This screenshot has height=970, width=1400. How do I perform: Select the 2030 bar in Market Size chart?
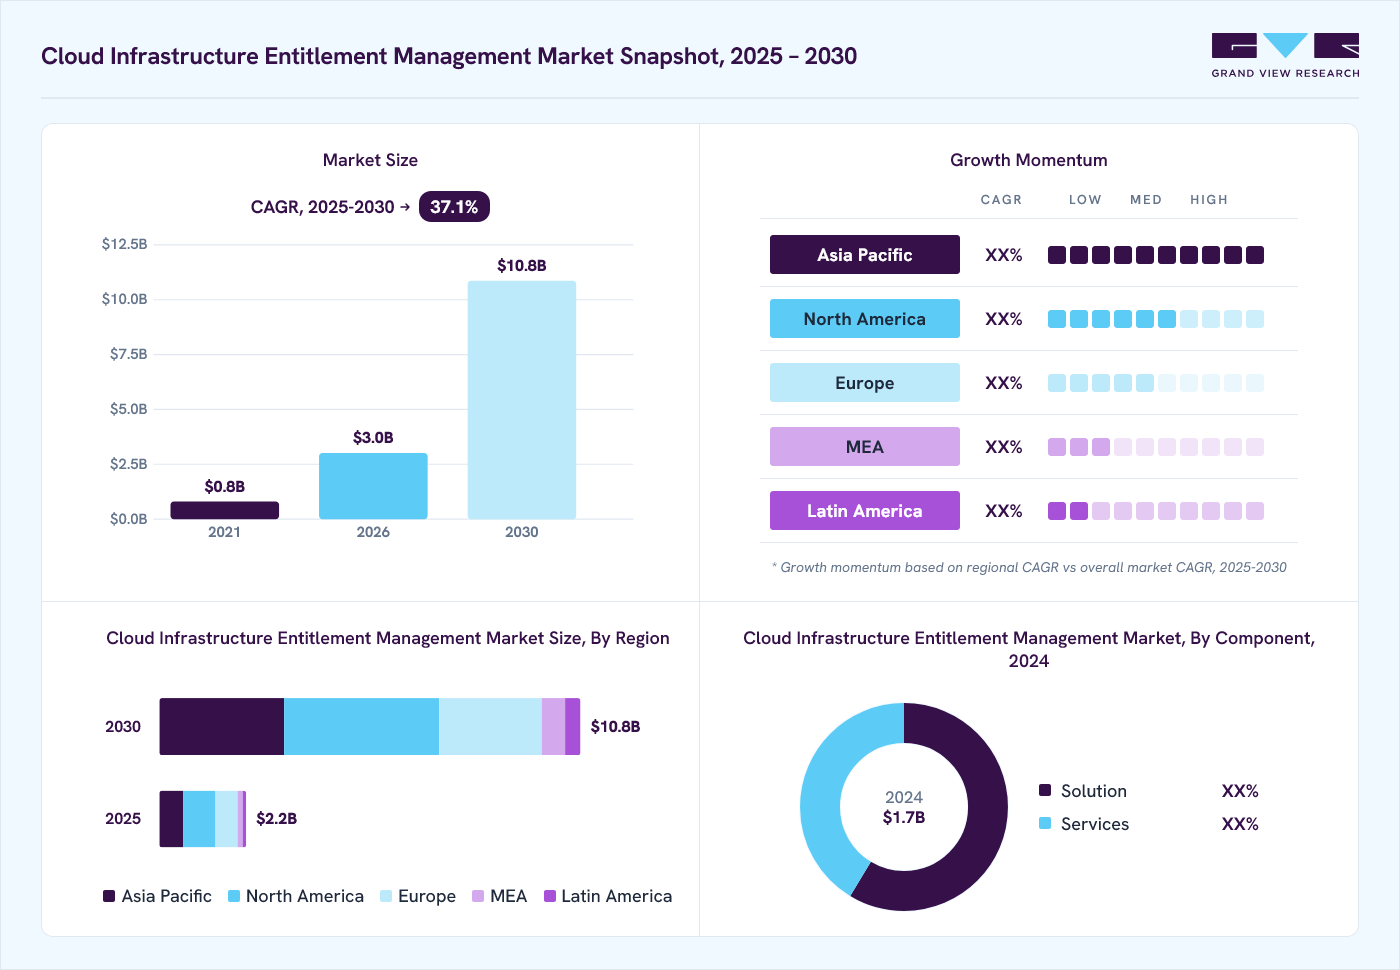pos(522,400)
